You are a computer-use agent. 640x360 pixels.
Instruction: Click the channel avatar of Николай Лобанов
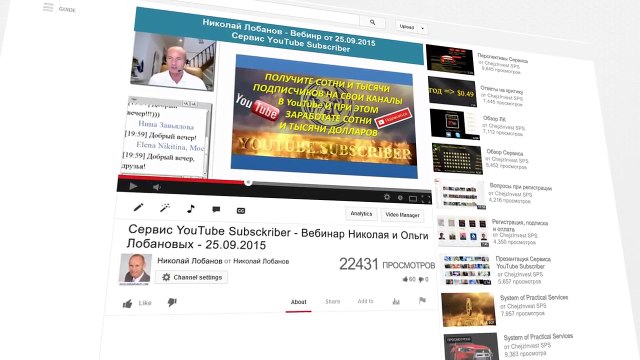point(135,269)
